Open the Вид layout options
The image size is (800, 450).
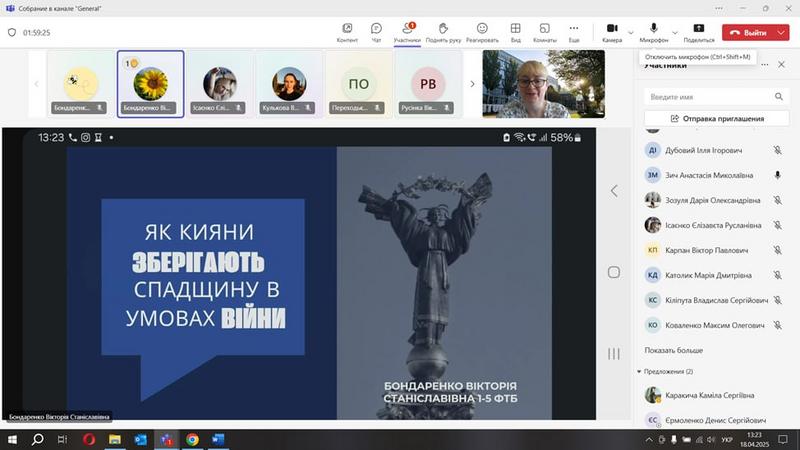515,33
